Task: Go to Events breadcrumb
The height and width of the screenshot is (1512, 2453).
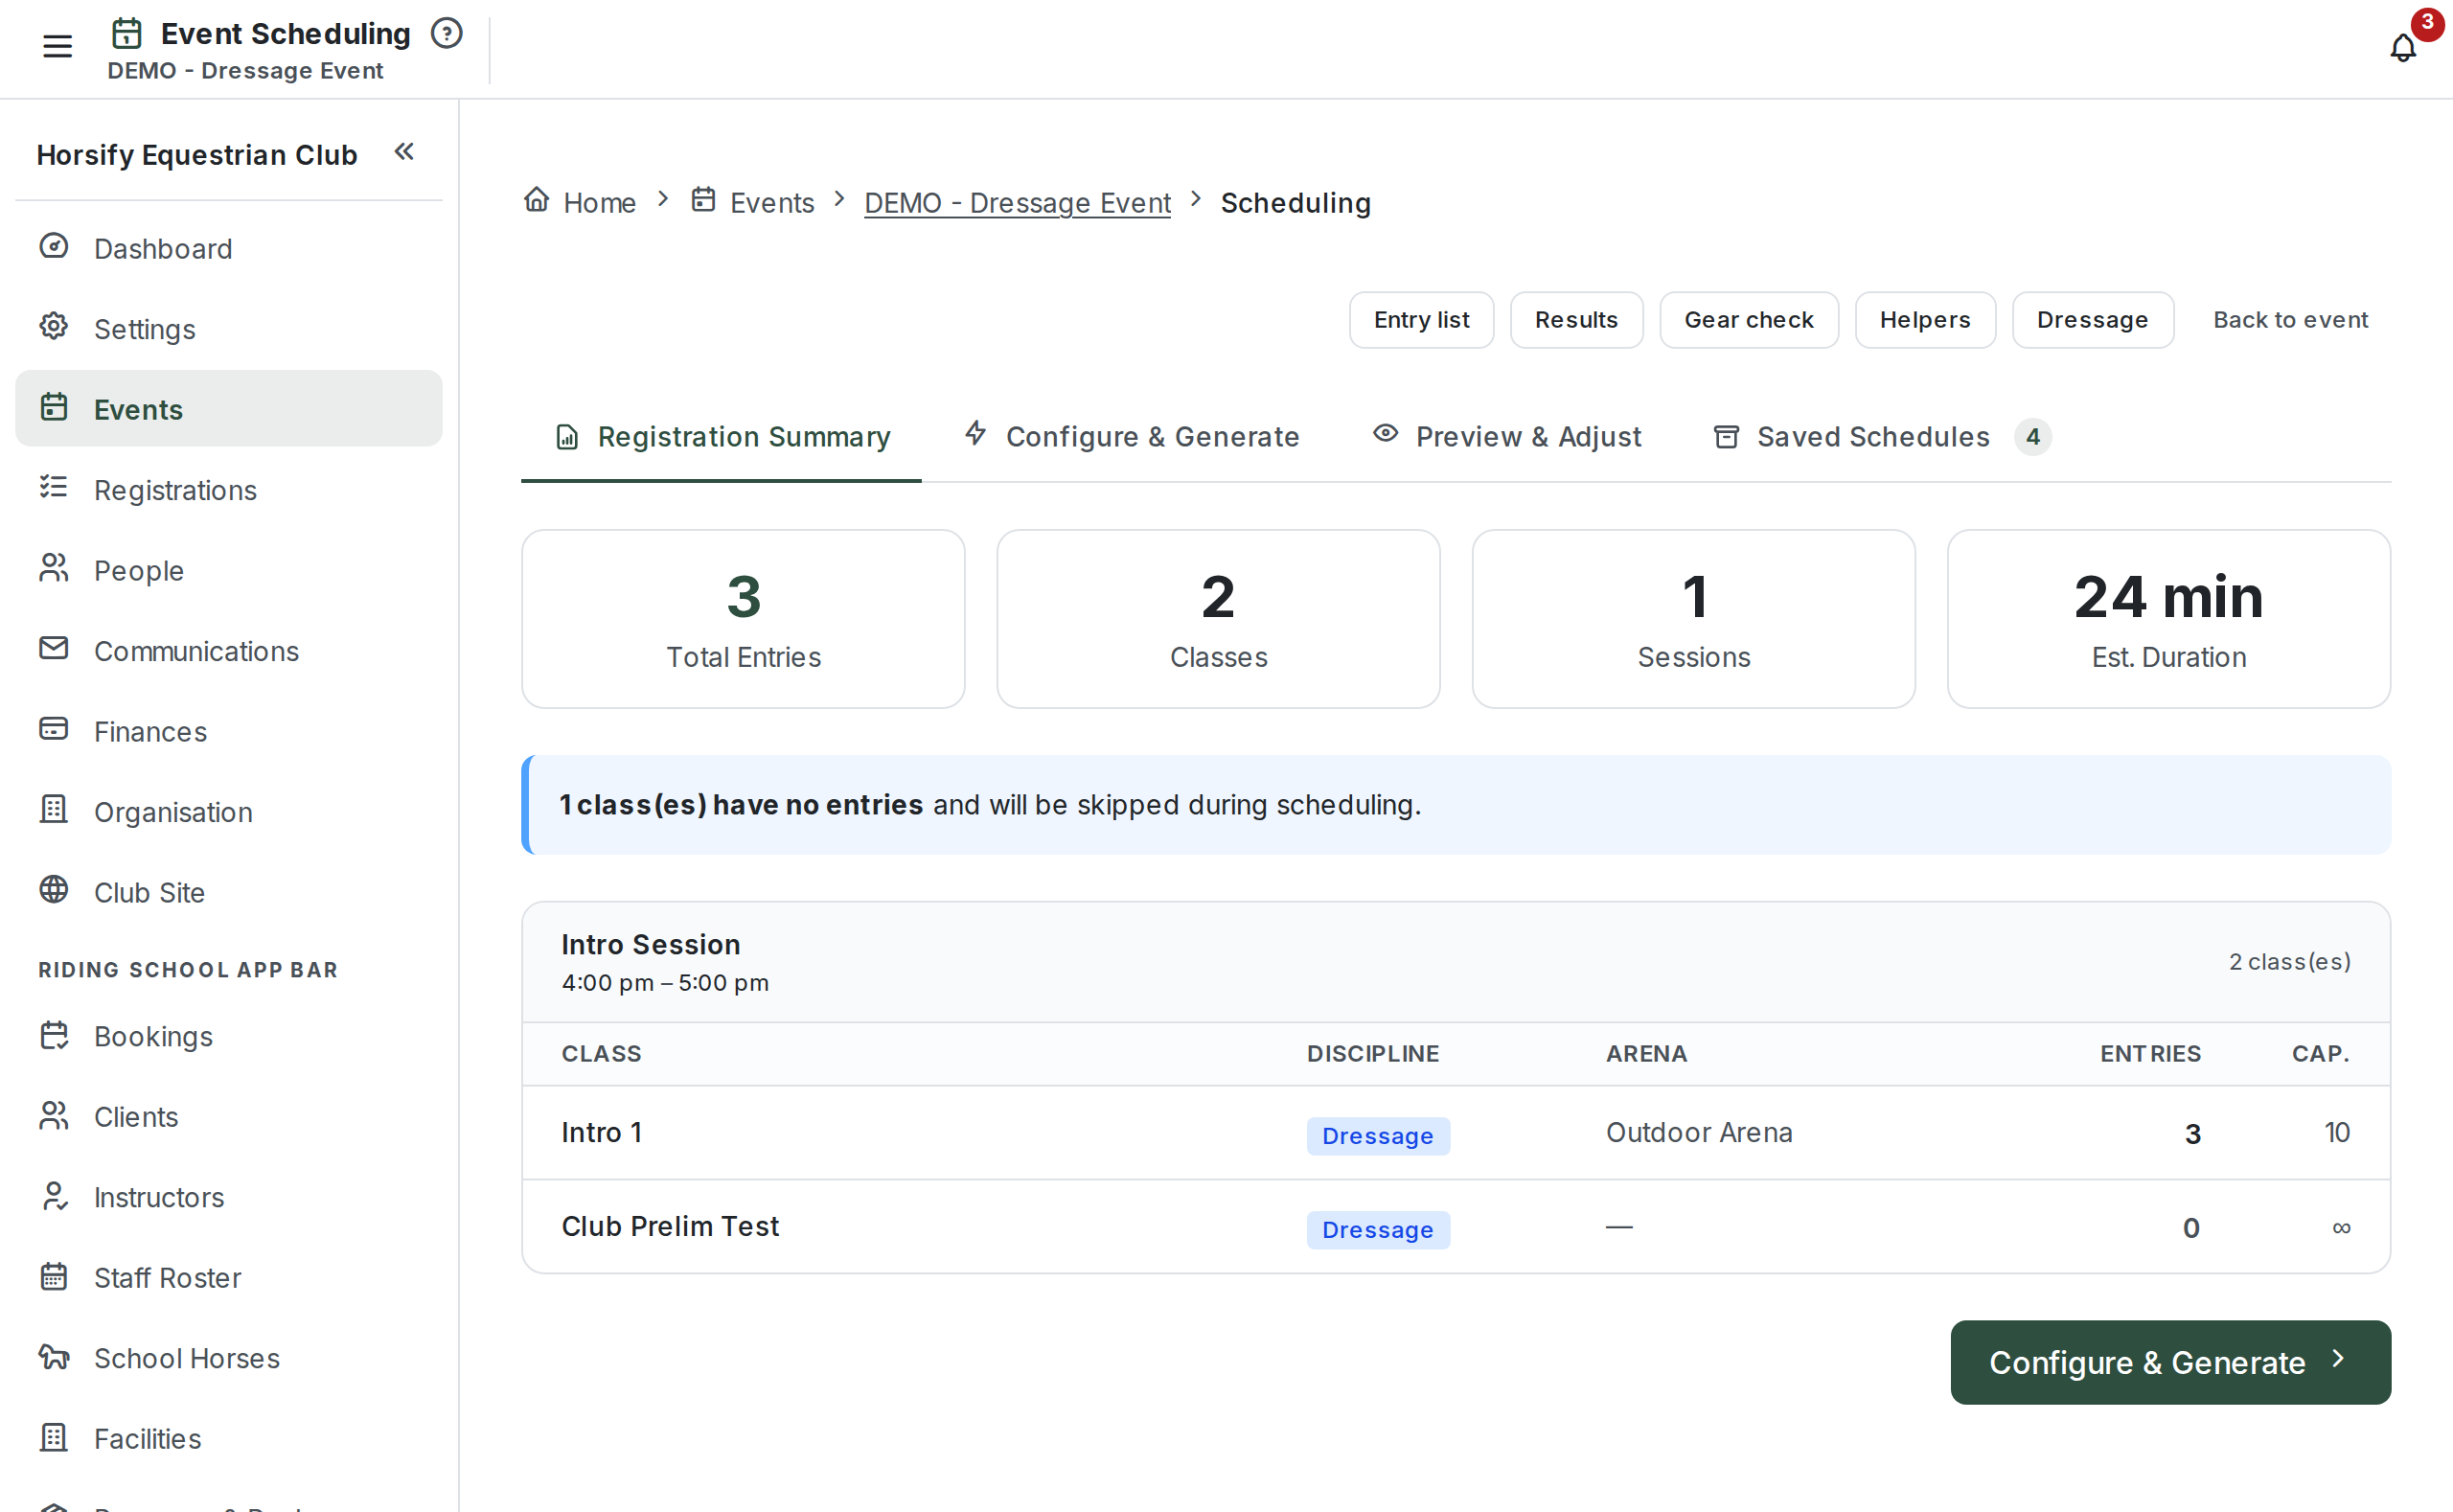Action: (753, 202)
